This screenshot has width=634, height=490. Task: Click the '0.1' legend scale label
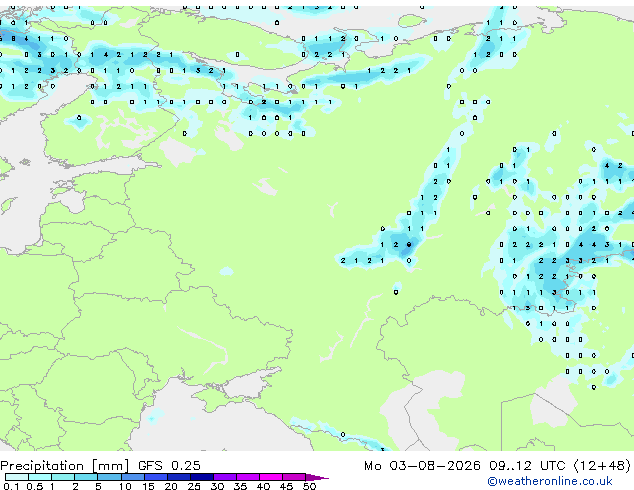pyautogui.click(x=11, y=486)
